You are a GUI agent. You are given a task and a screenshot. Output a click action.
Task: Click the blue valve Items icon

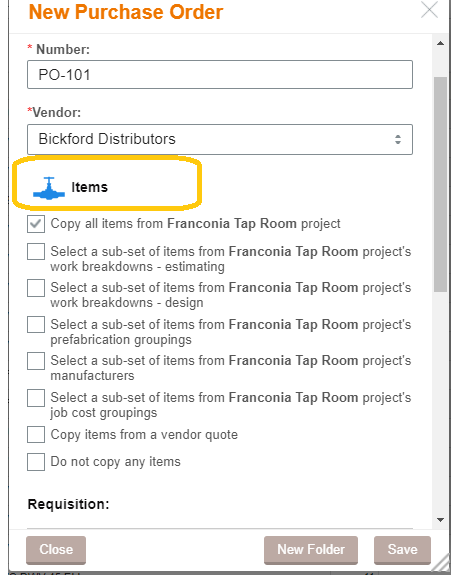(49, 188)
